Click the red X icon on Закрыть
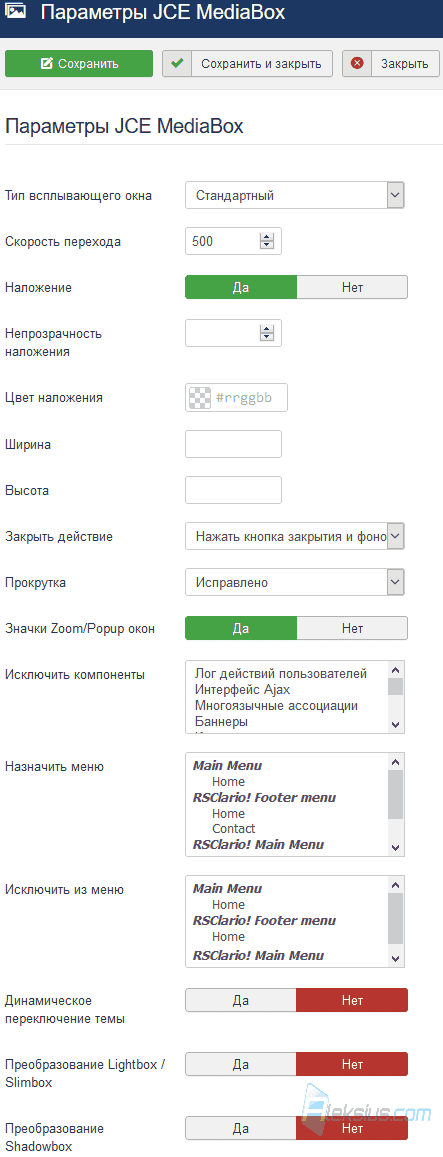Screen dimensions: 443x1157 (357, 63)
